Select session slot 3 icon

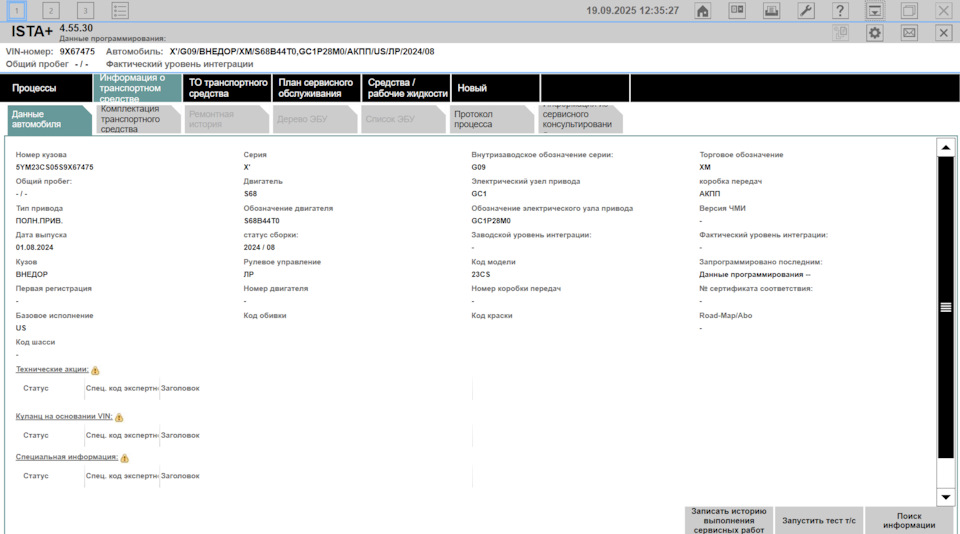coord(85,10)
